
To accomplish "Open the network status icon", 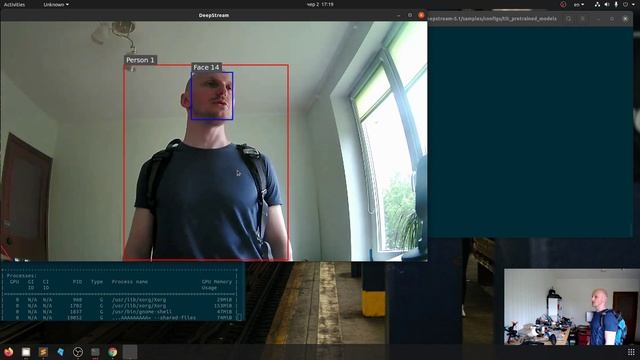I will tap(597, 4).
